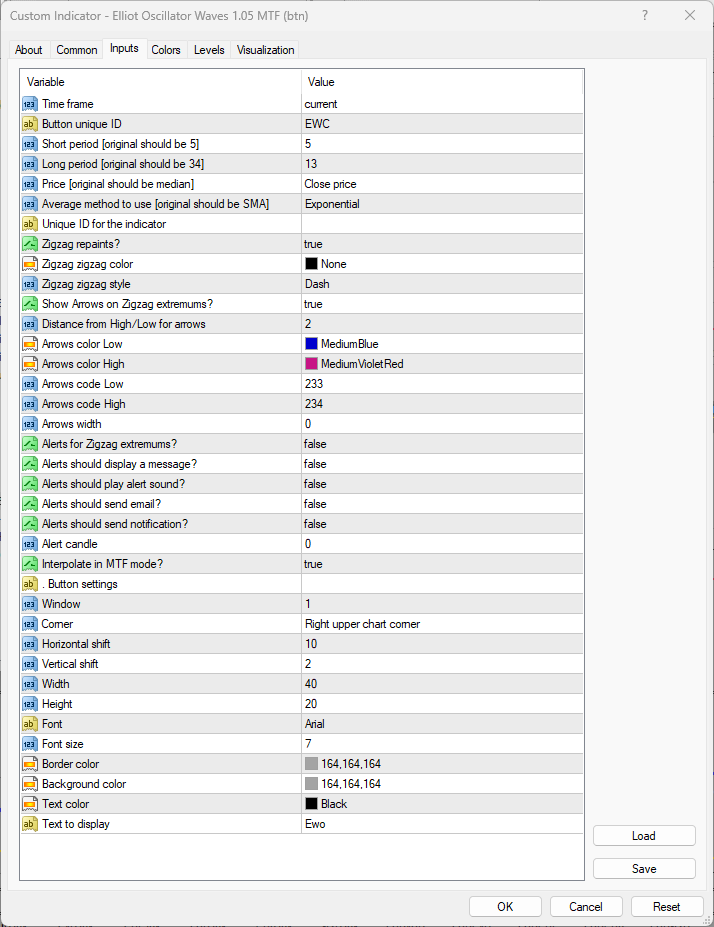Pick the Text color Black swatch
714x927 pixels.
pos(311,804)
